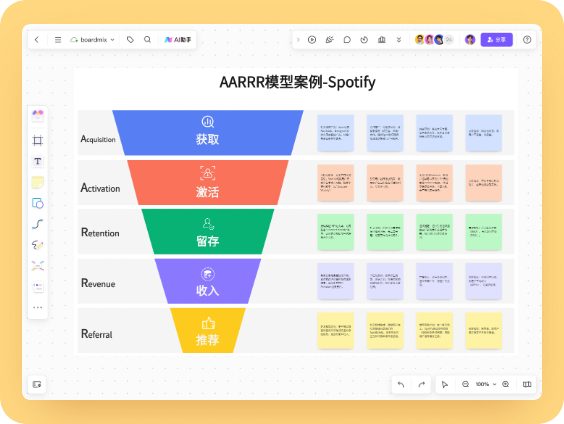Open your own profile avatar
The image size is (564, 424).
coord(470,40)
